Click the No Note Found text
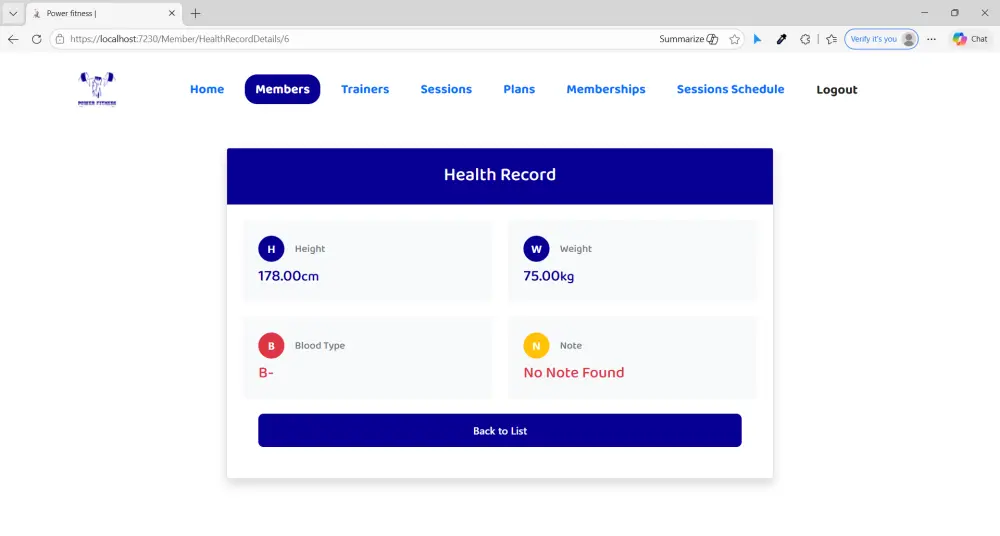Viewport: 1000px width, 536px height. 574,373
